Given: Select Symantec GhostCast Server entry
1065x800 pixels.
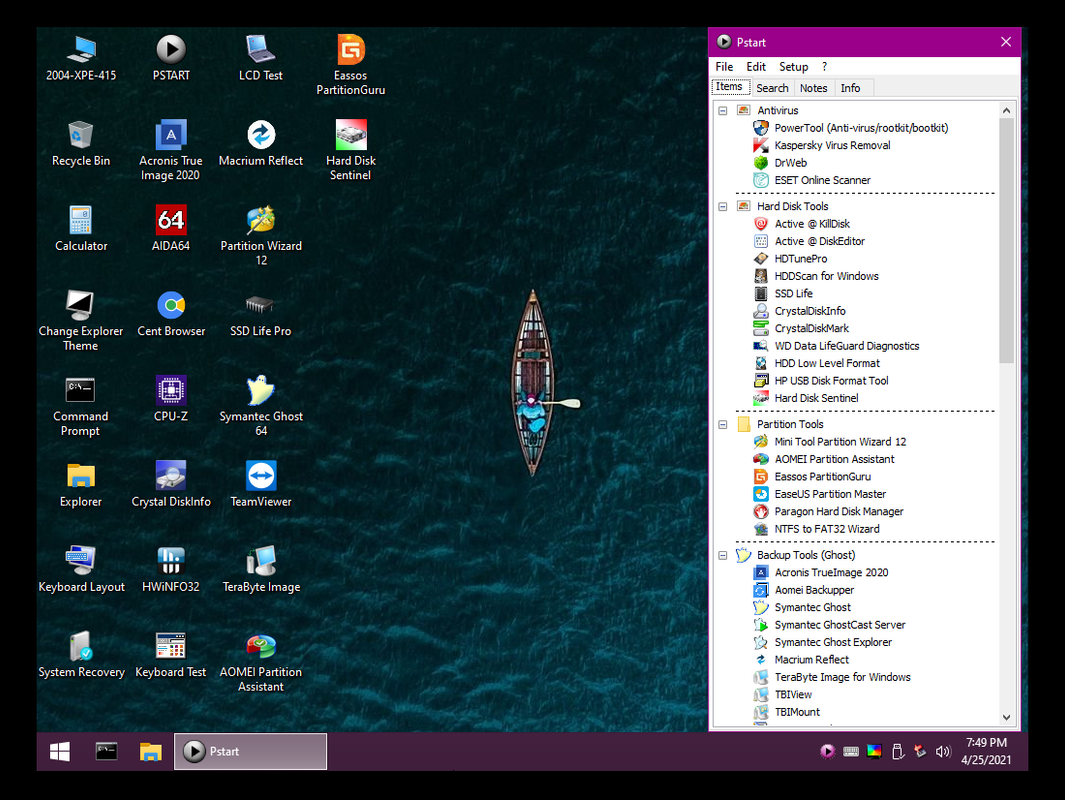Looking at the screenshot, I should point(840,625).
